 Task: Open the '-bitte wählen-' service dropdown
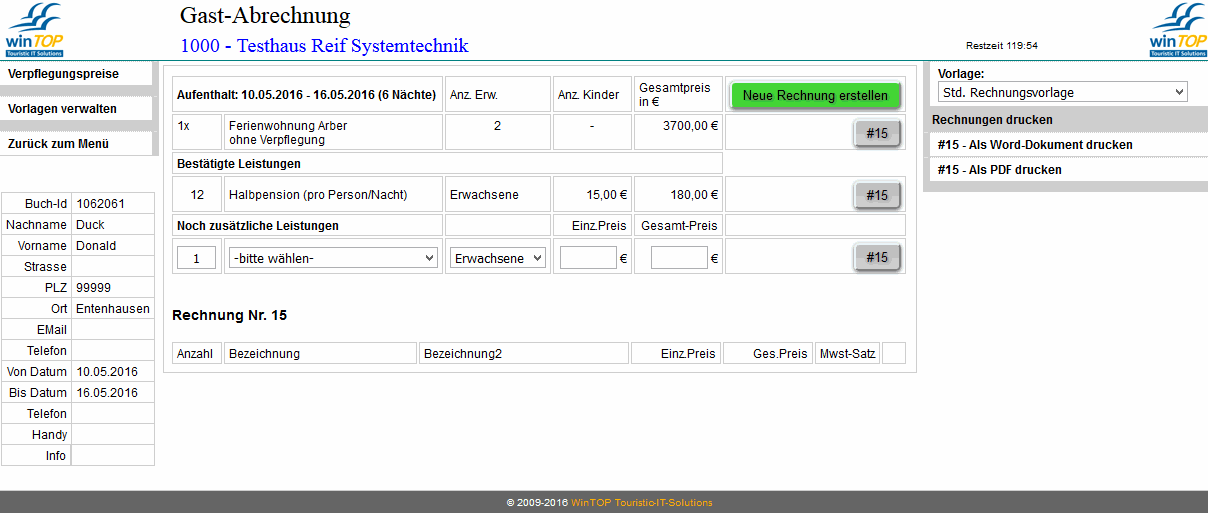point(333,258)
